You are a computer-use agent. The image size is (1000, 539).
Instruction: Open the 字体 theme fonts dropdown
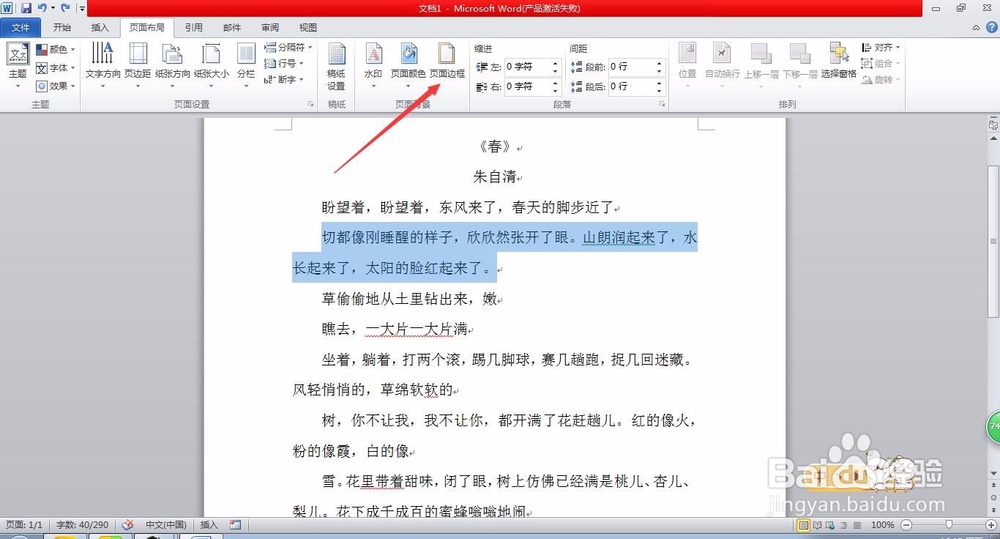(x=55, y=68)
